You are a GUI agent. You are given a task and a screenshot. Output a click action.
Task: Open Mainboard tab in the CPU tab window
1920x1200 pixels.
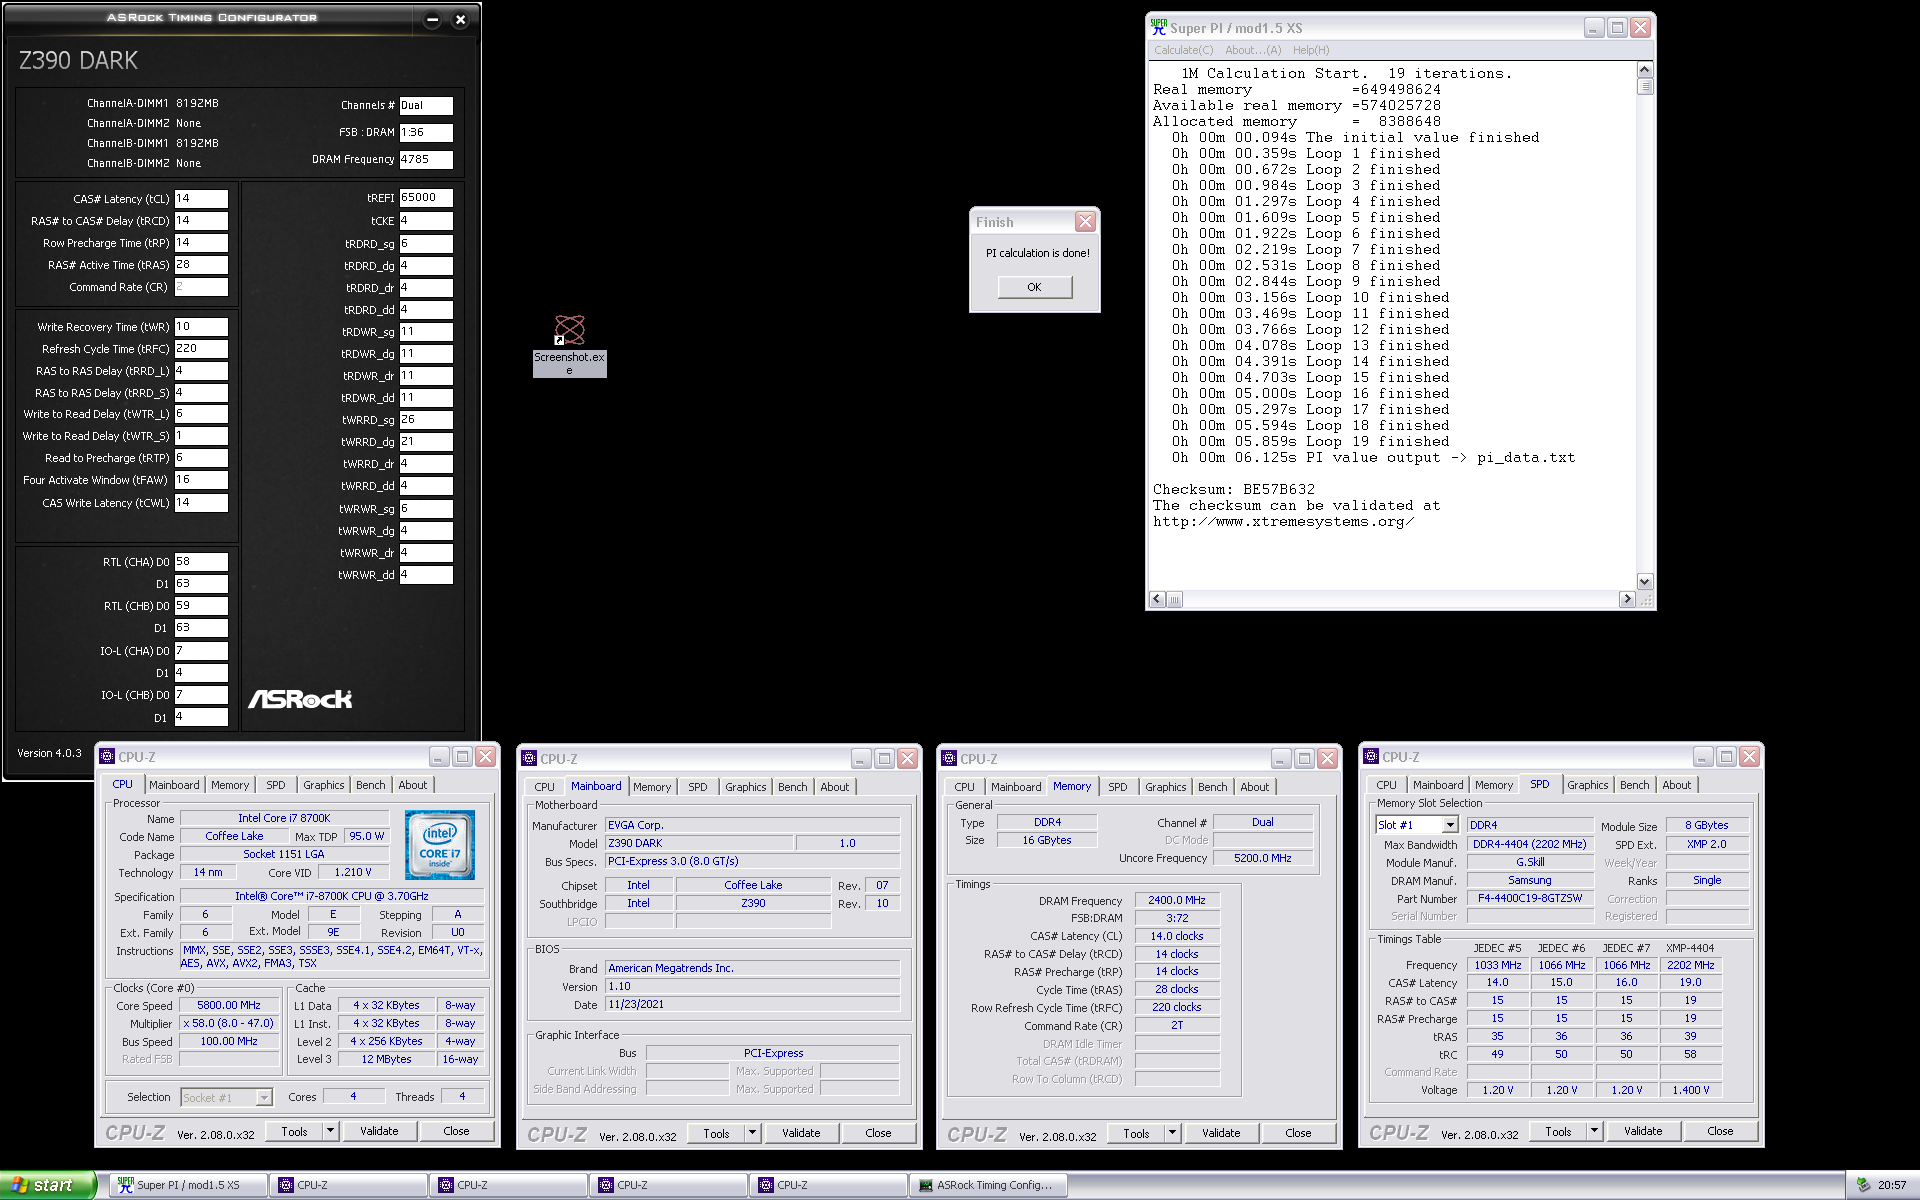pyautogui.click(x=174, y=785)
